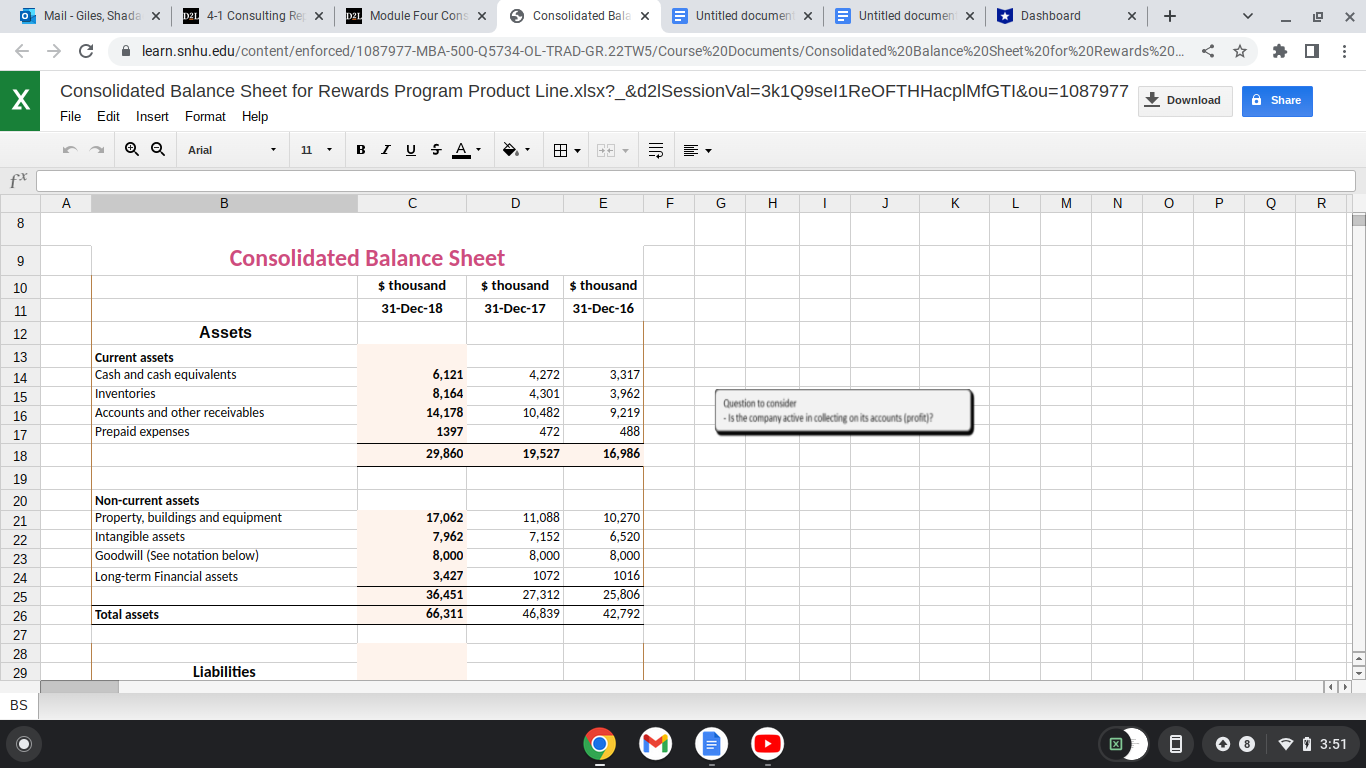
Task: Open the Format menu
Action: pyautogui.click(x=205, y=116)
